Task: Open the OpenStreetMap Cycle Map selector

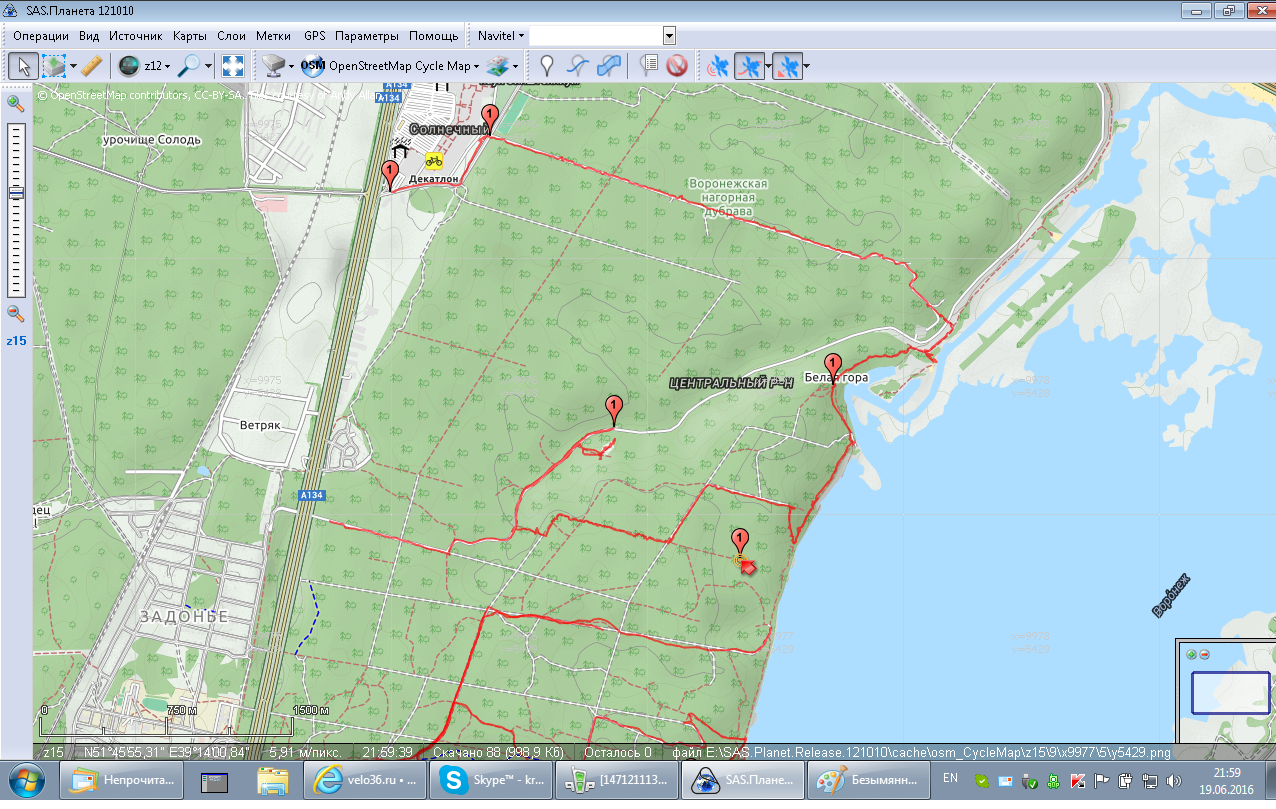Action: [390, 66]
